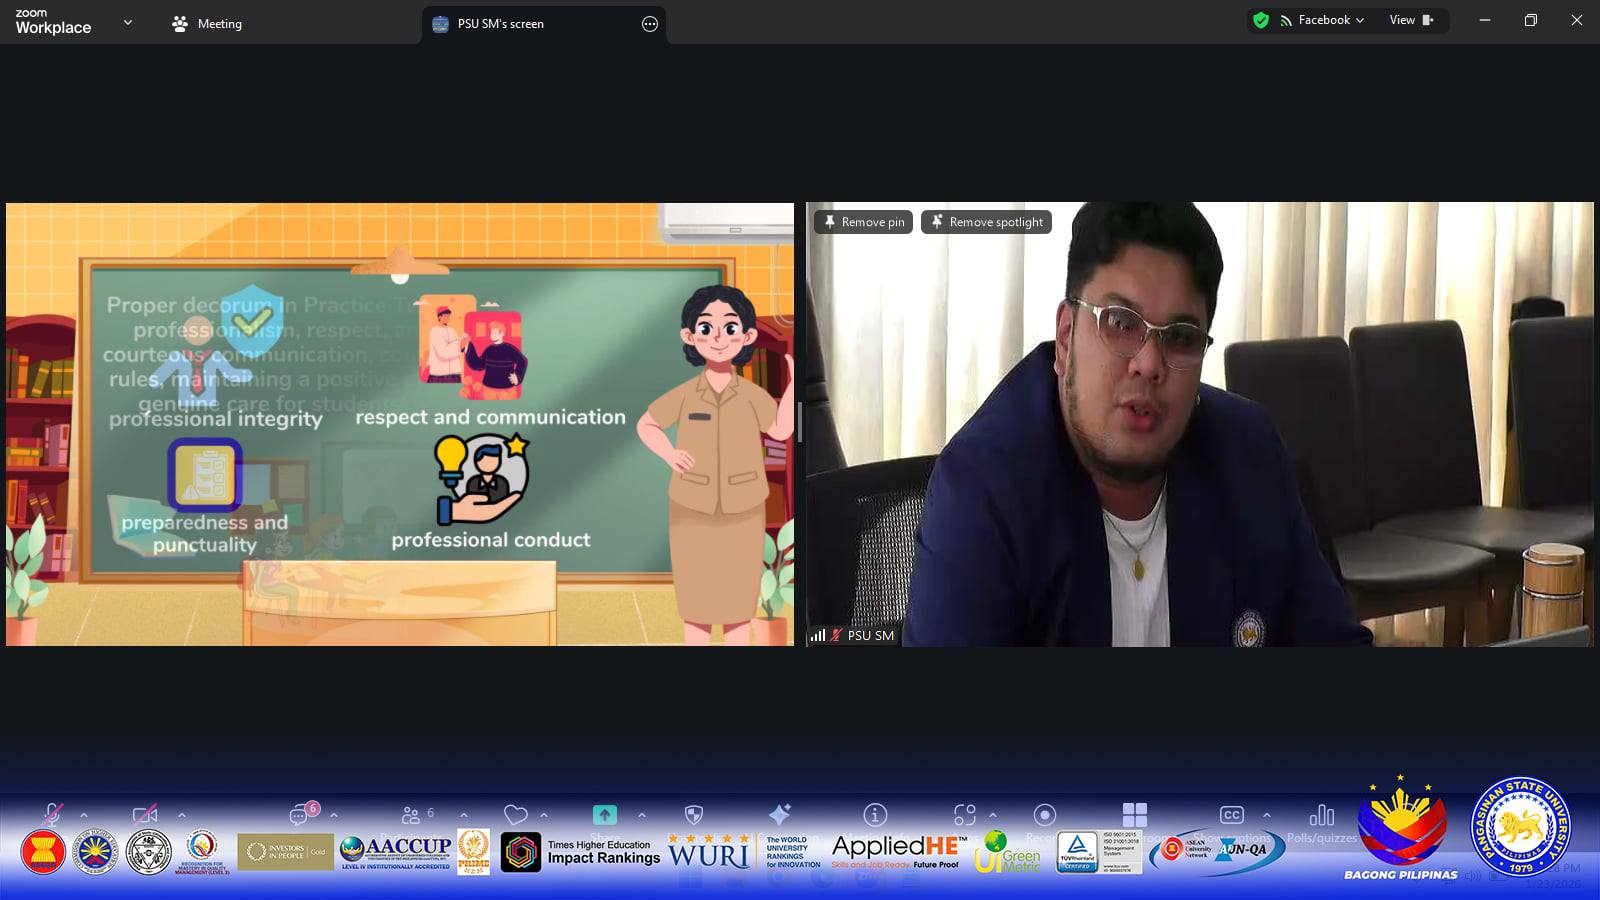Screen dimensions: 1600x900
Task: Switch to the Meeting tab
Action: click(207, 24)
